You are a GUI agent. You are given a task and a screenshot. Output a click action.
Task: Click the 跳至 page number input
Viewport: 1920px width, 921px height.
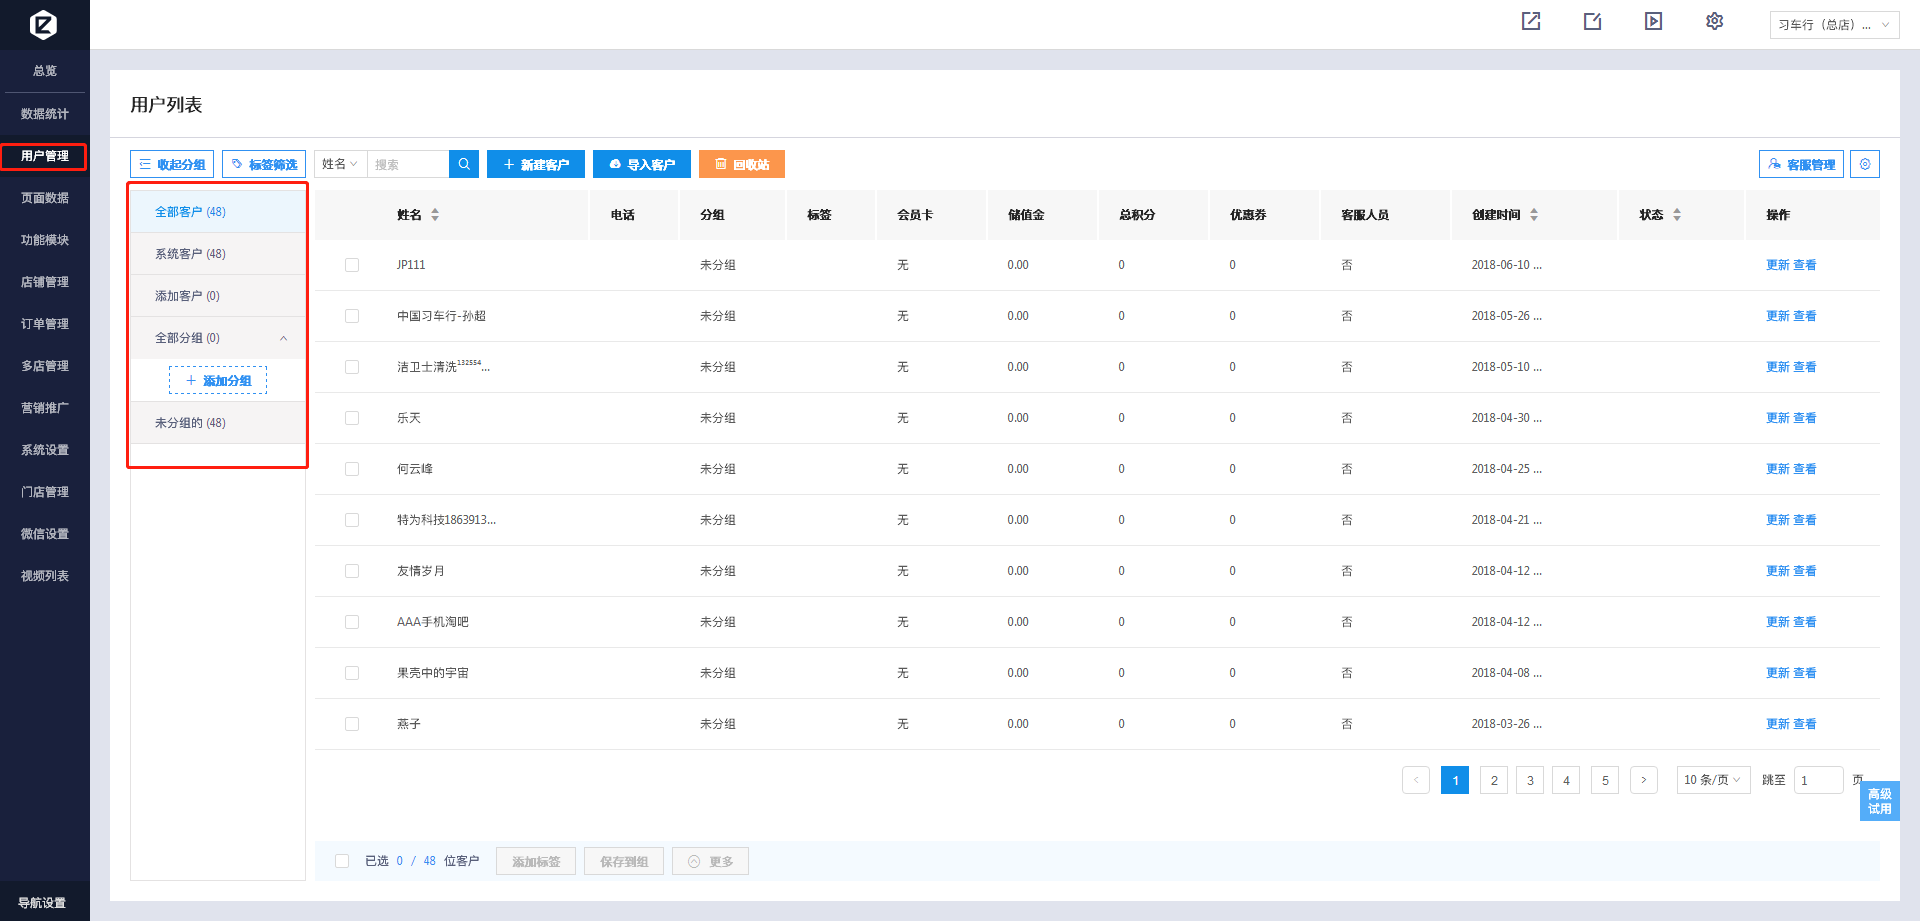[x=1817, y=780]
